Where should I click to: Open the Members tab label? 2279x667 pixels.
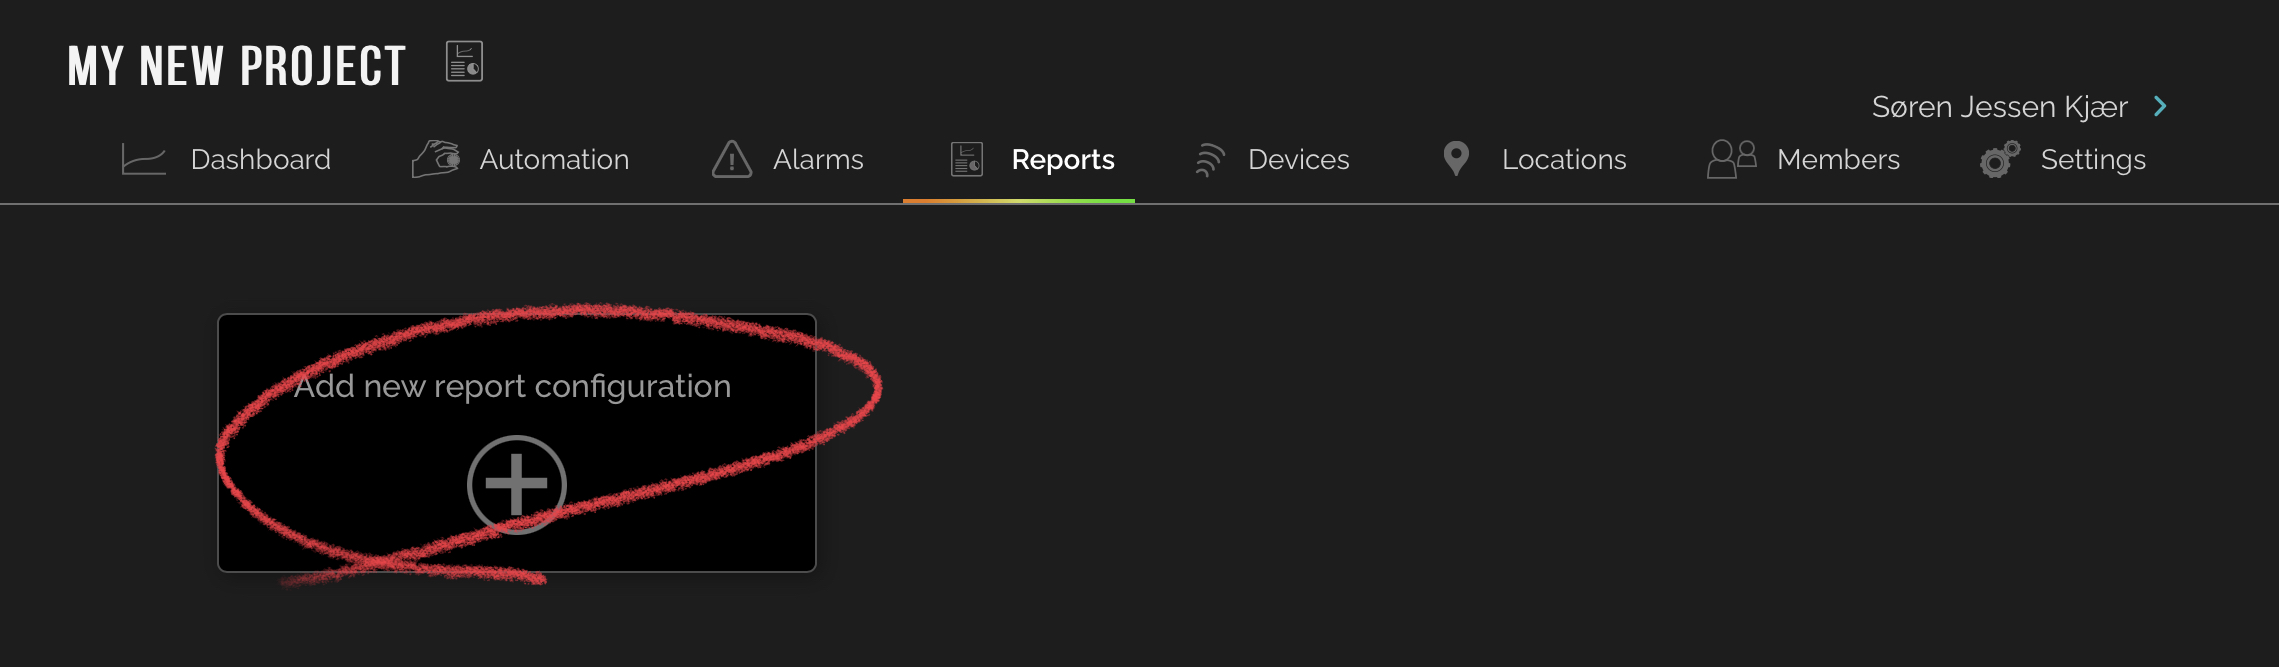[1838, 159]
